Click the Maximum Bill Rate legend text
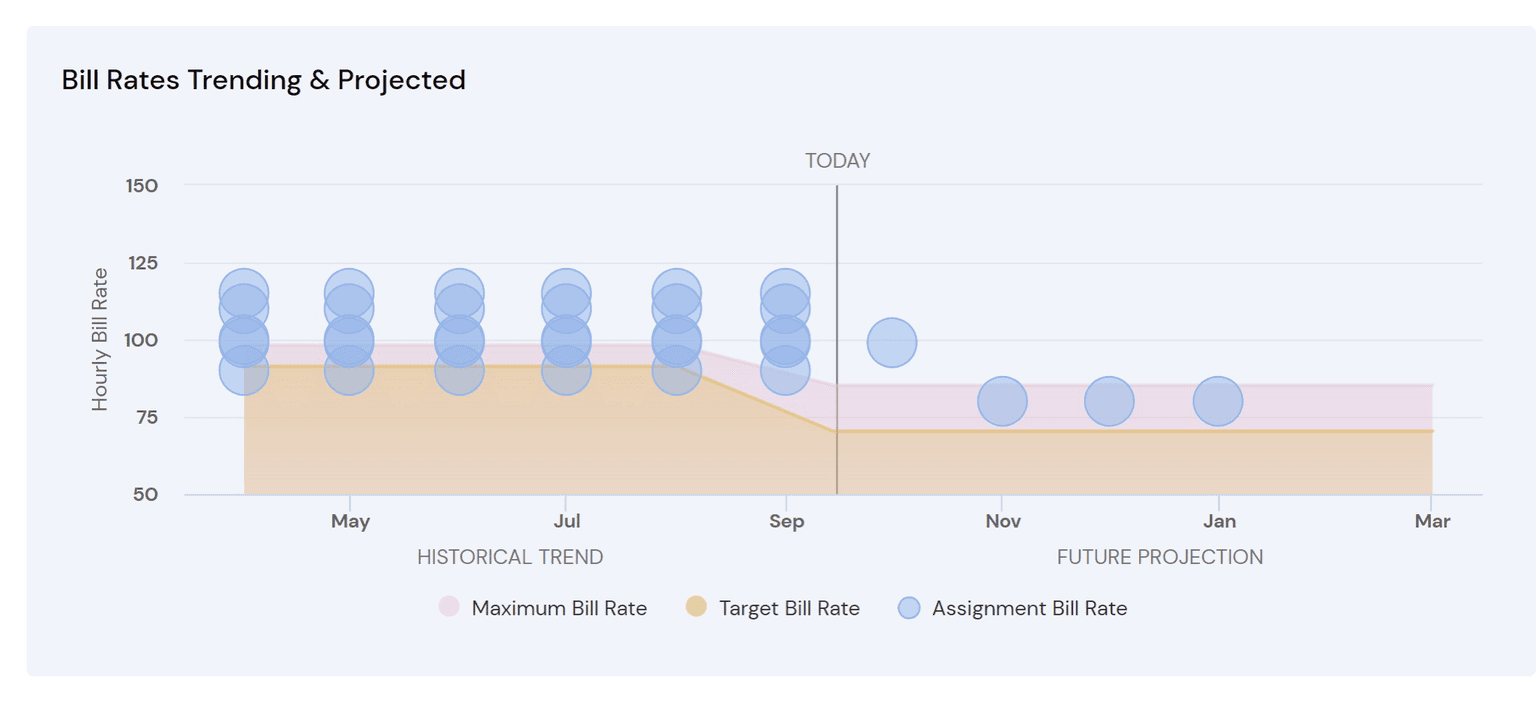This screenshot has height=703, width=1536. tap(559, 608)
